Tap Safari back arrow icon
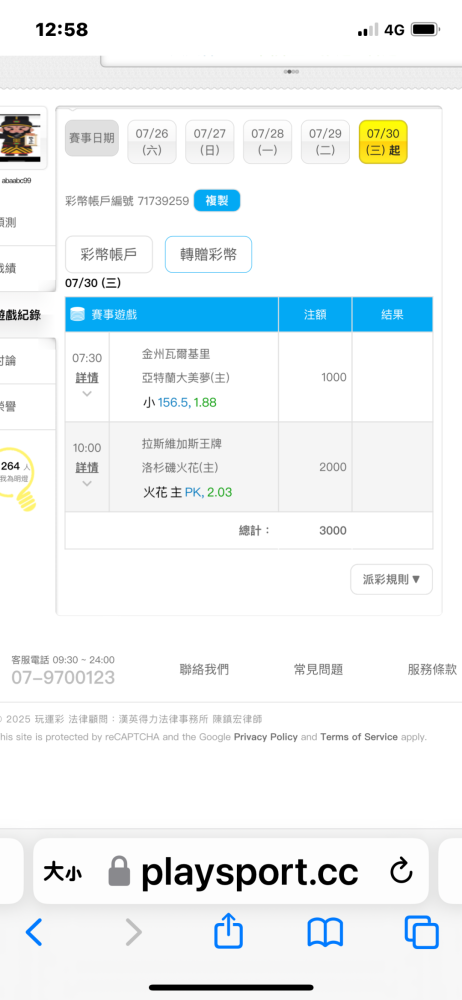This screenshot has height=1000, width=462. point(34,932)
